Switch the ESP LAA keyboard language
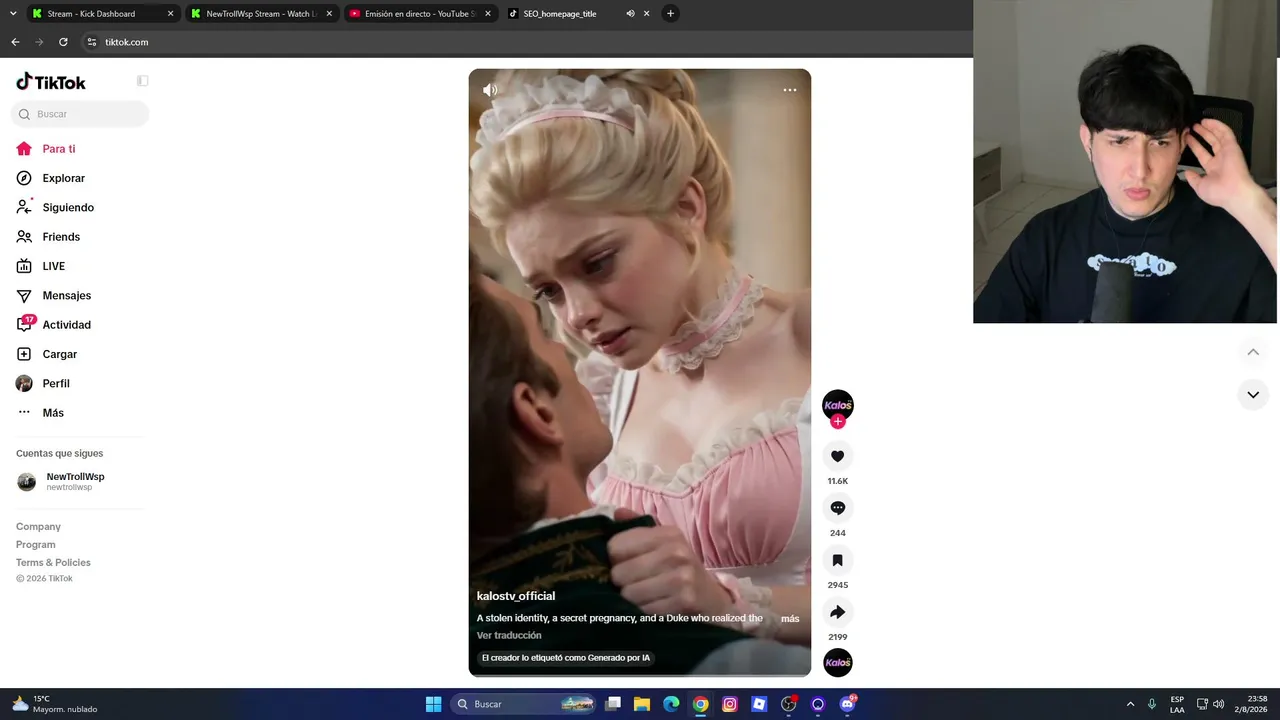 coord(1177,704)
